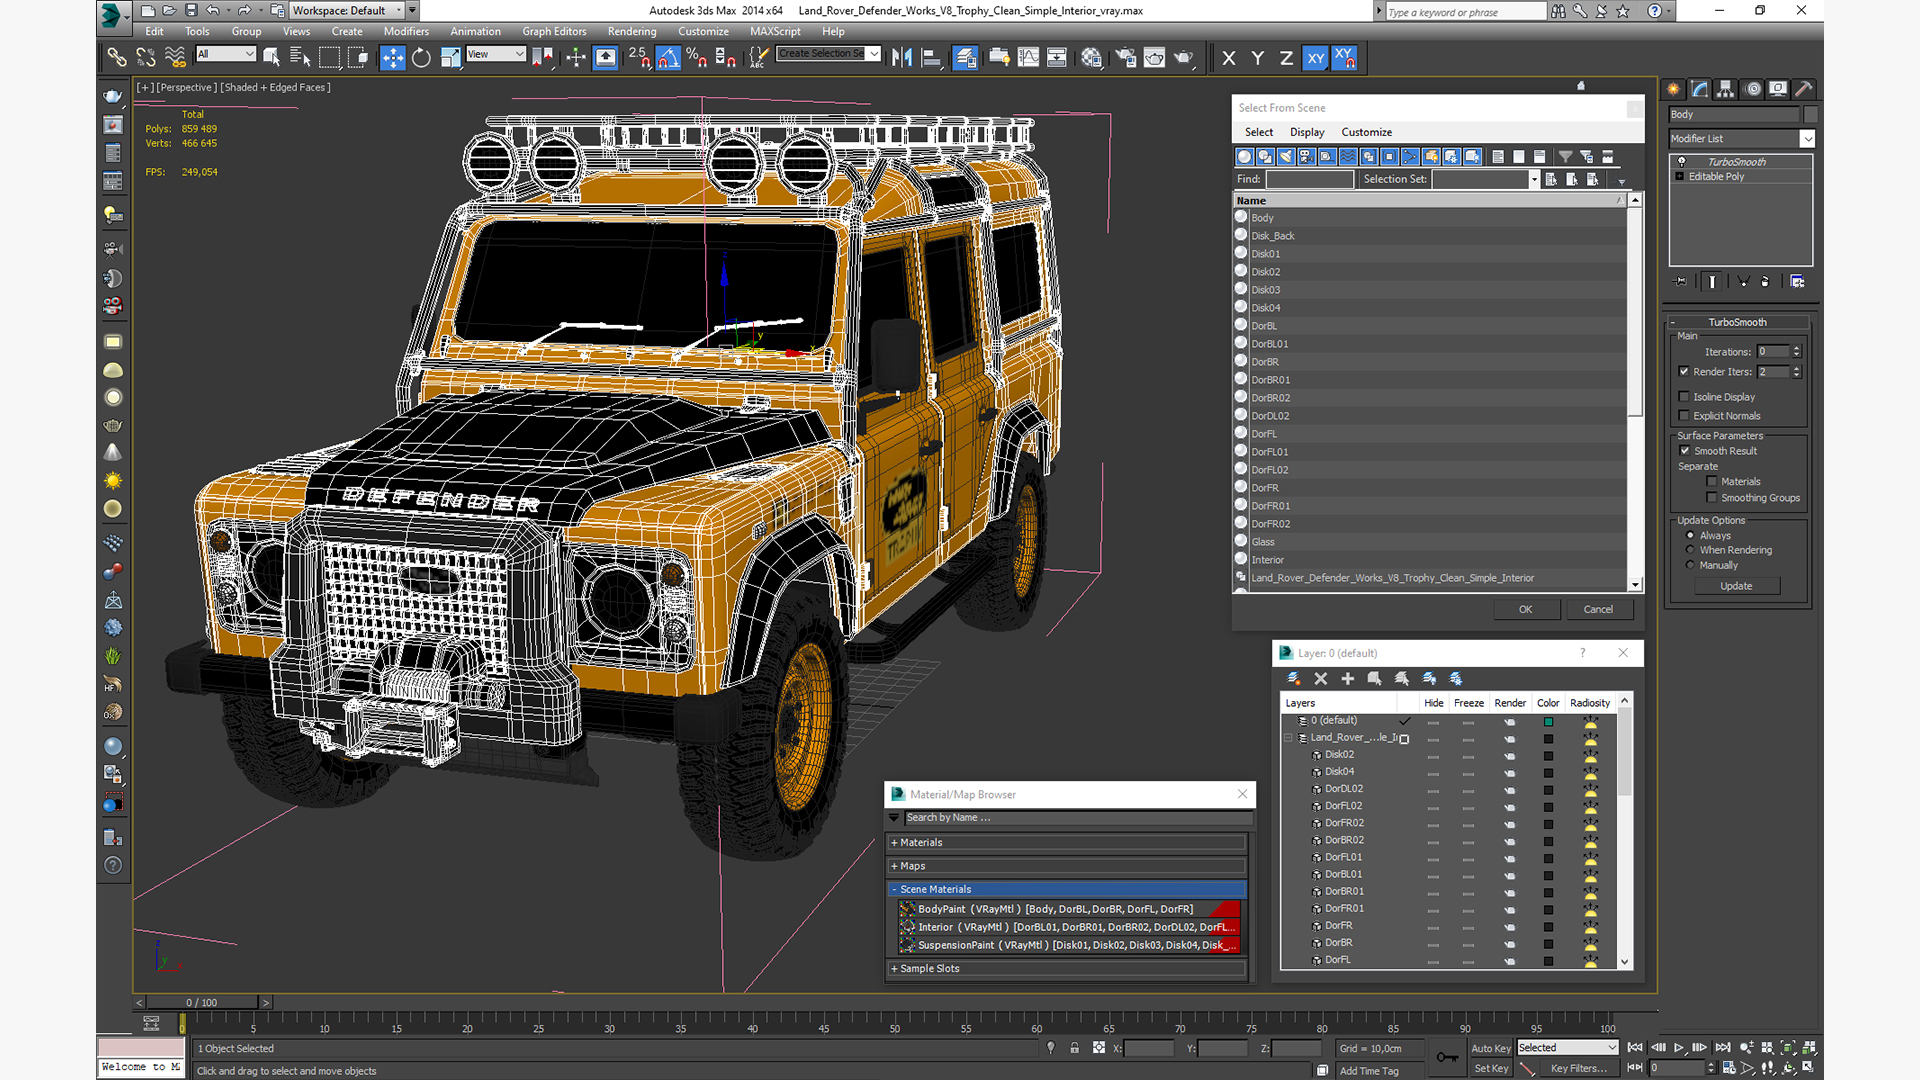Screen dimensions: 1920x1080
Task: Click the TurboSmooth Update button
Action: click(1736, 586)
